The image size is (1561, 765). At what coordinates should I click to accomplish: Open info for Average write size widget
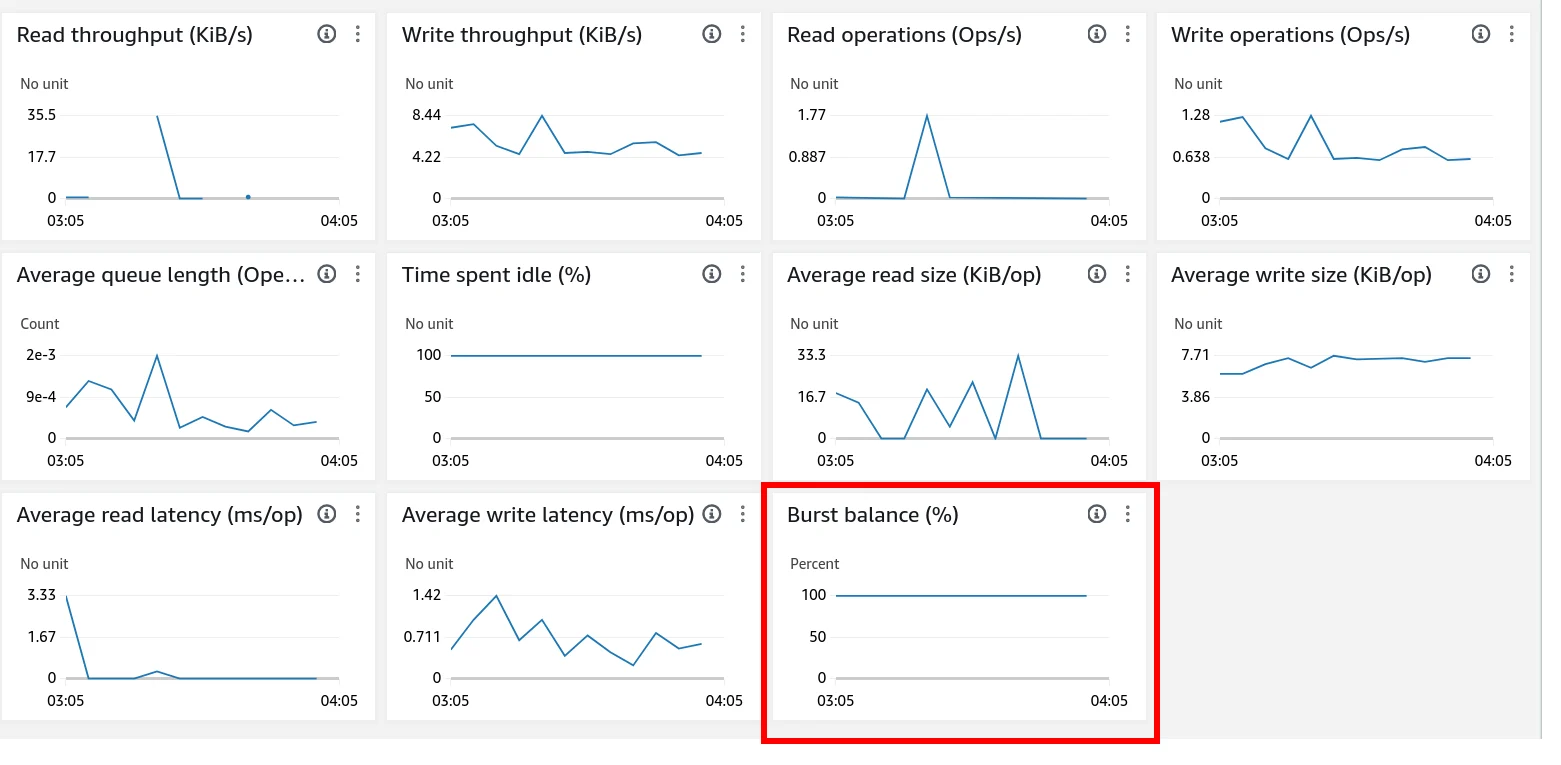coord(1481,274)
